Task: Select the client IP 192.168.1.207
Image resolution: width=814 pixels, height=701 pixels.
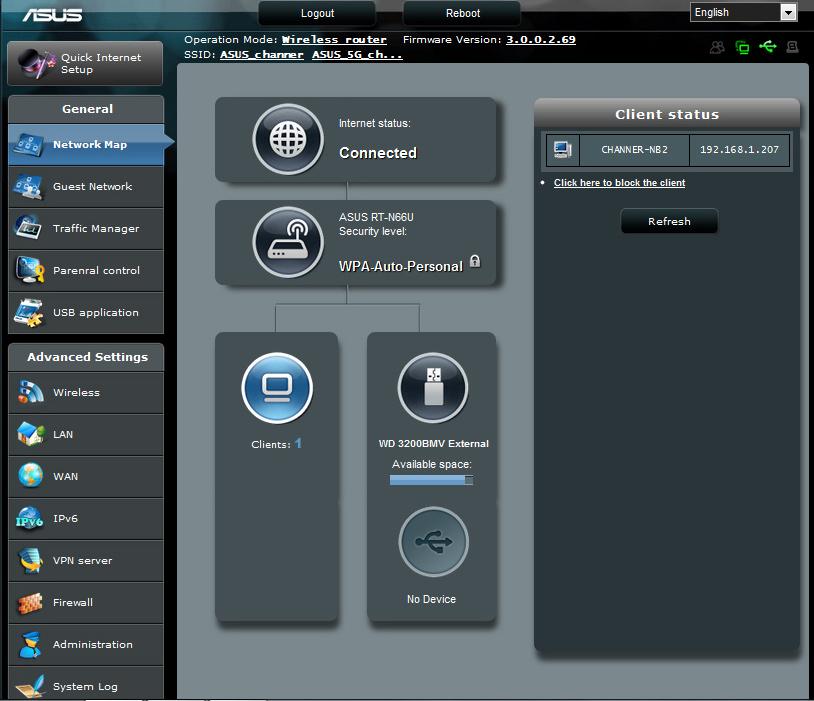Action: (739, 150)
